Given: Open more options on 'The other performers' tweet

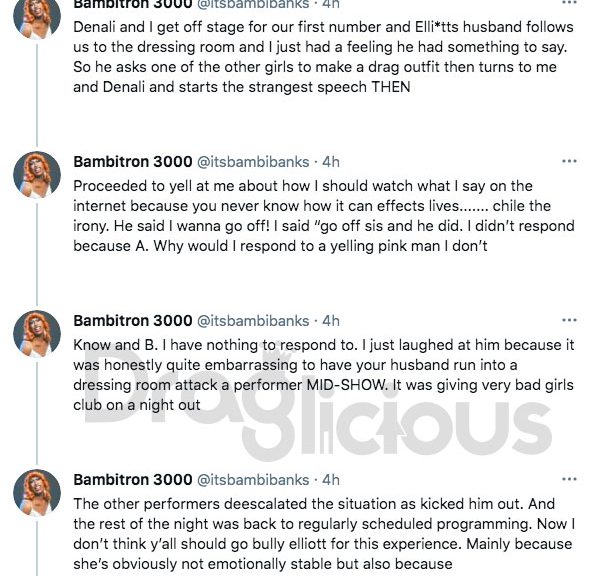Looking at the screenshot, I should click(569, 479).
